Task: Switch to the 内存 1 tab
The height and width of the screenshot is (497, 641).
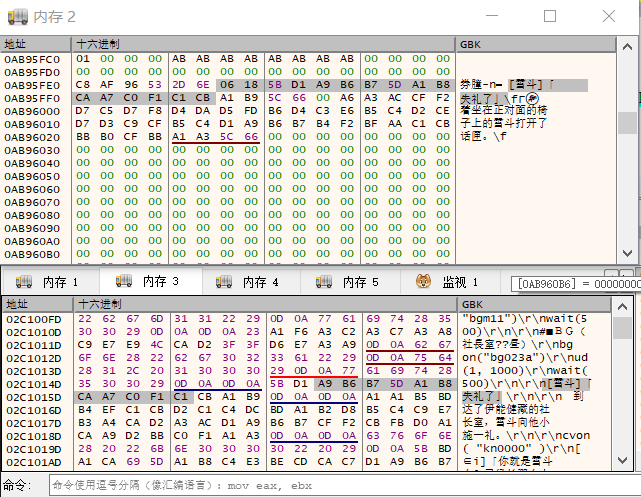Action: (60, 283)
